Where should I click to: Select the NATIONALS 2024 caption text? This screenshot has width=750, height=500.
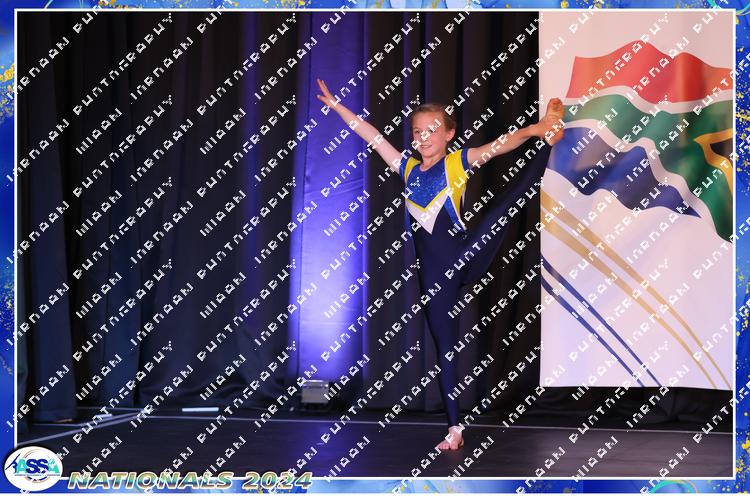pyautogui.click(x=190, y=480)
